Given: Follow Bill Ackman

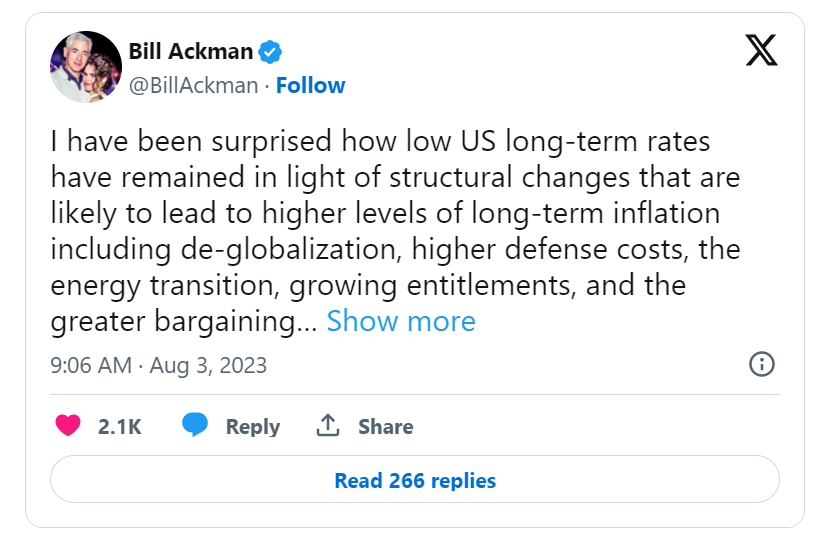Looking at the screenshot, I should [310, 85].
